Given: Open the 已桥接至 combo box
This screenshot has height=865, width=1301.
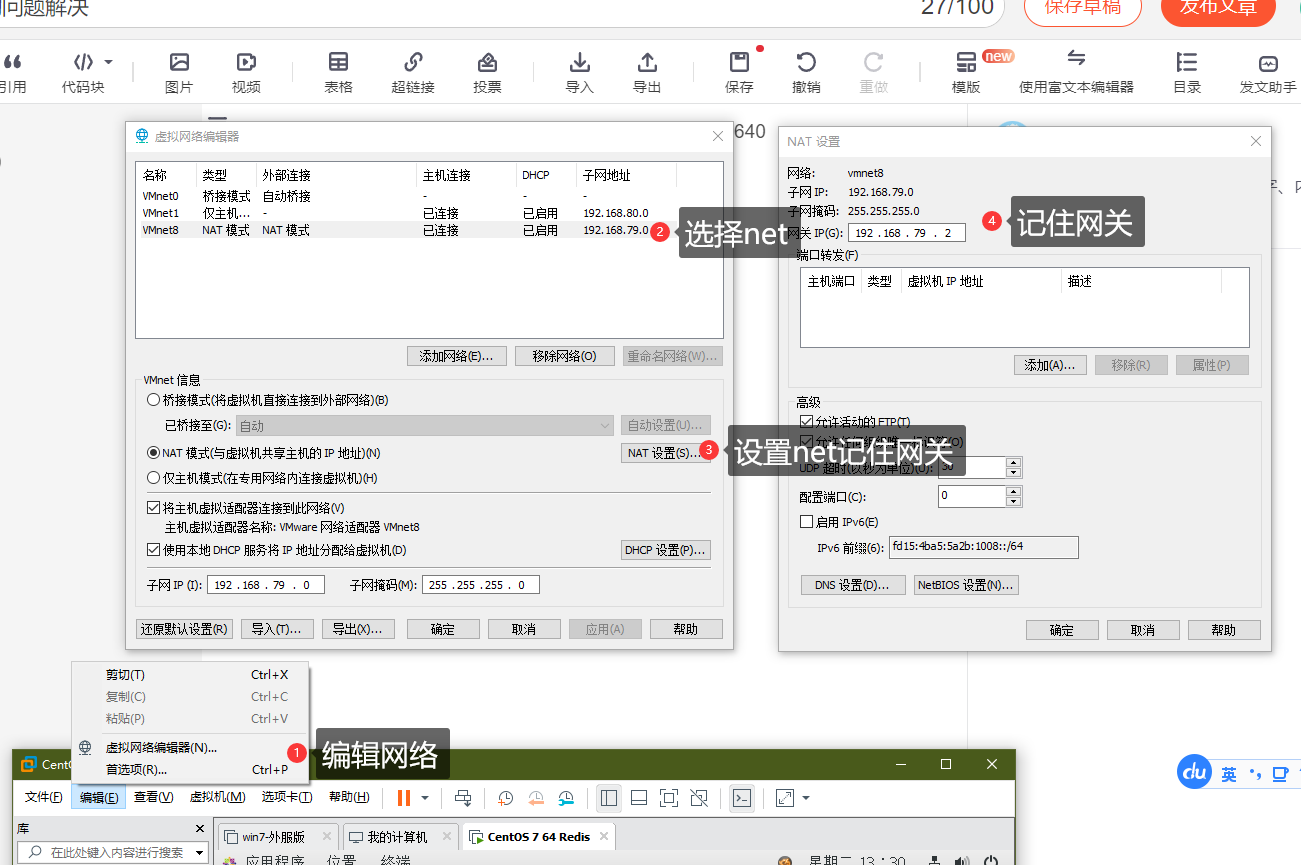Looking at the screenshot, I should click(424, 426).
